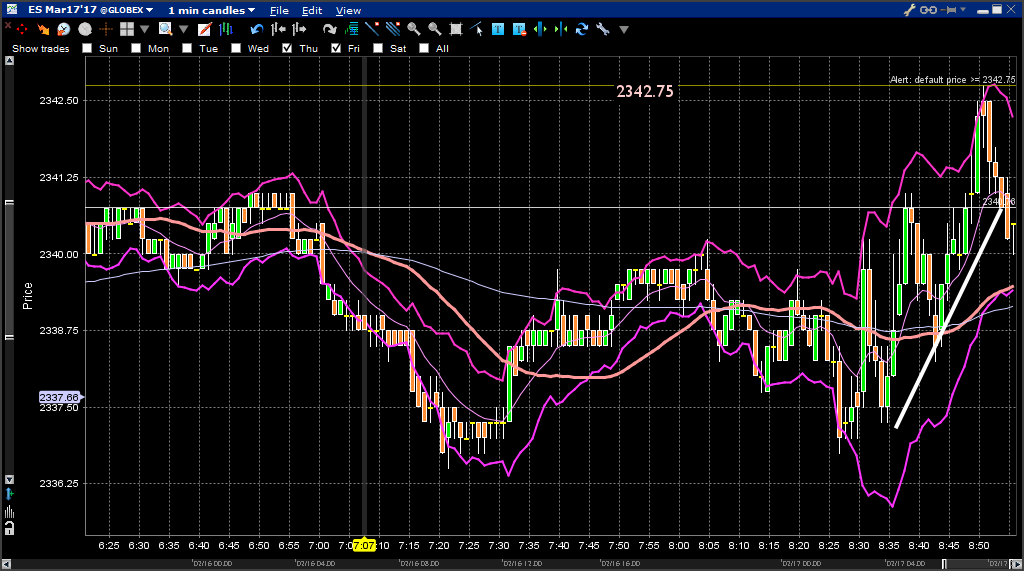Image resolution: width=1024 pixels, height=571 pixels.
Task: Open the Edit menu
Action: click(312, 10)
